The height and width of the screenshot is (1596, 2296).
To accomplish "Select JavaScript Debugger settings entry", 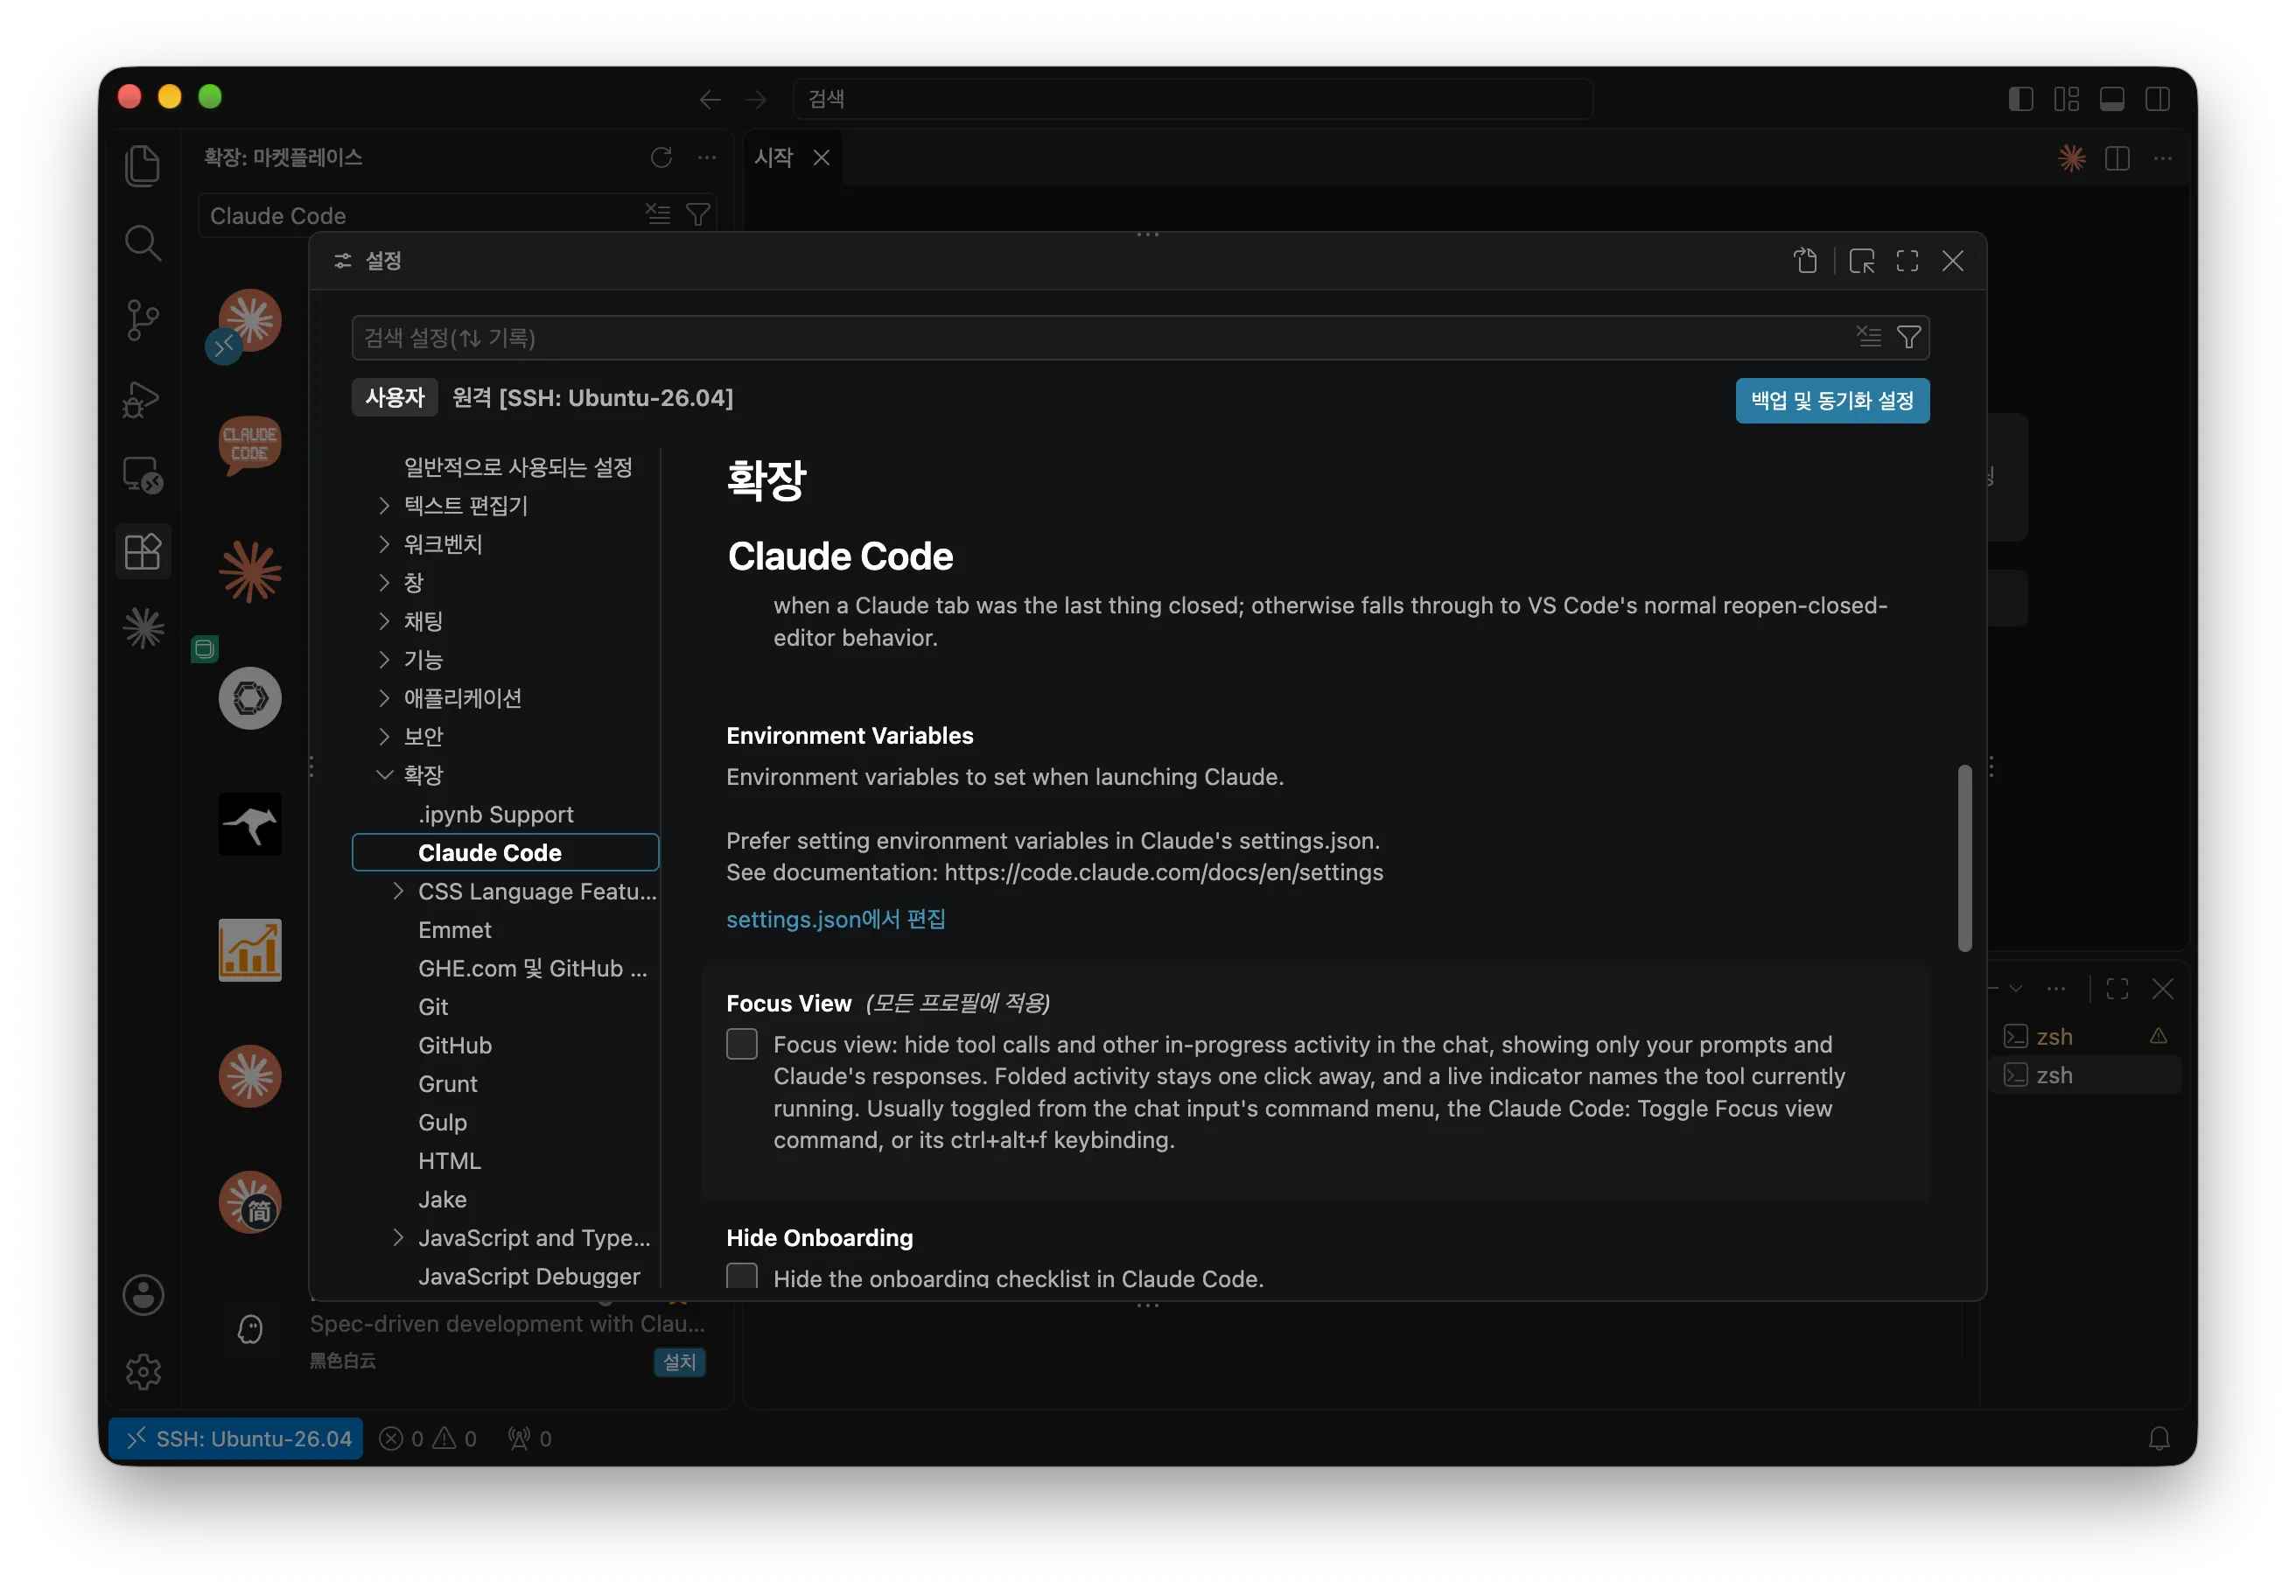I will pos(528,1277).
